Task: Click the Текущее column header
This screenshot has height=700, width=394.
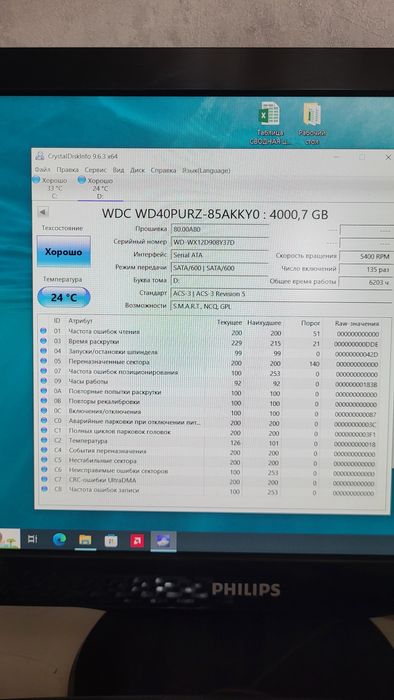Action: 229,322
